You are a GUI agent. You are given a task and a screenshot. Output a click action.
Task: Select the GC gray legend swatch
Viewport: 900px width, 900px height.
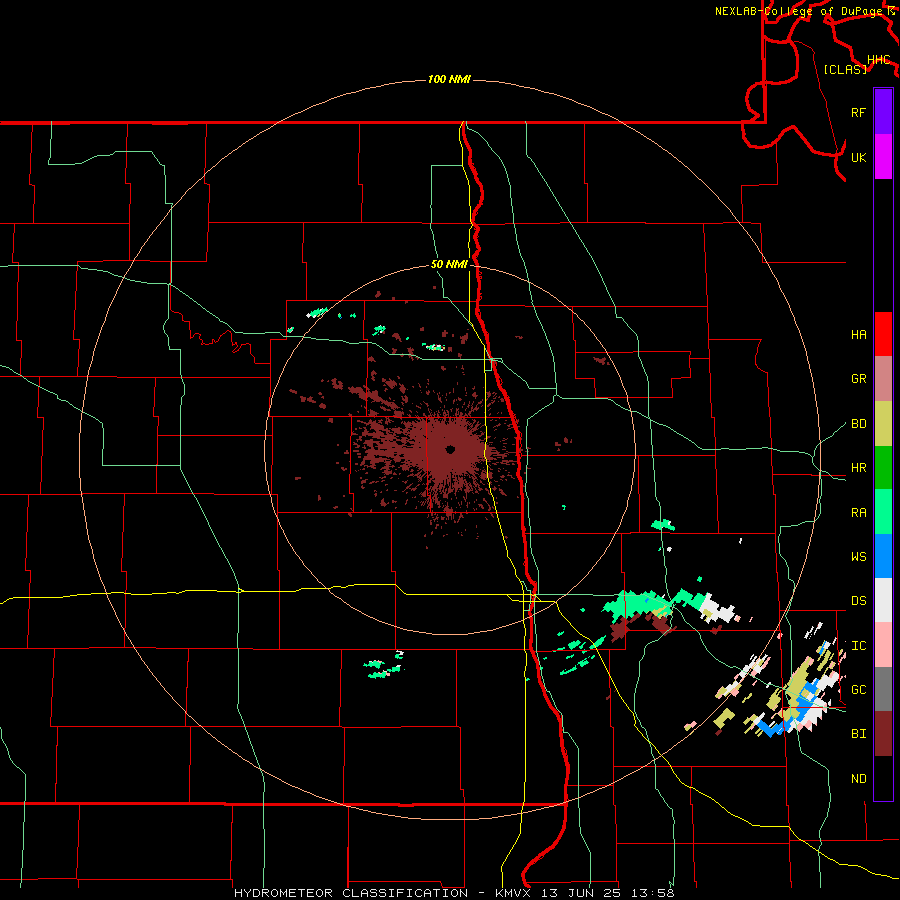(883, 689)
